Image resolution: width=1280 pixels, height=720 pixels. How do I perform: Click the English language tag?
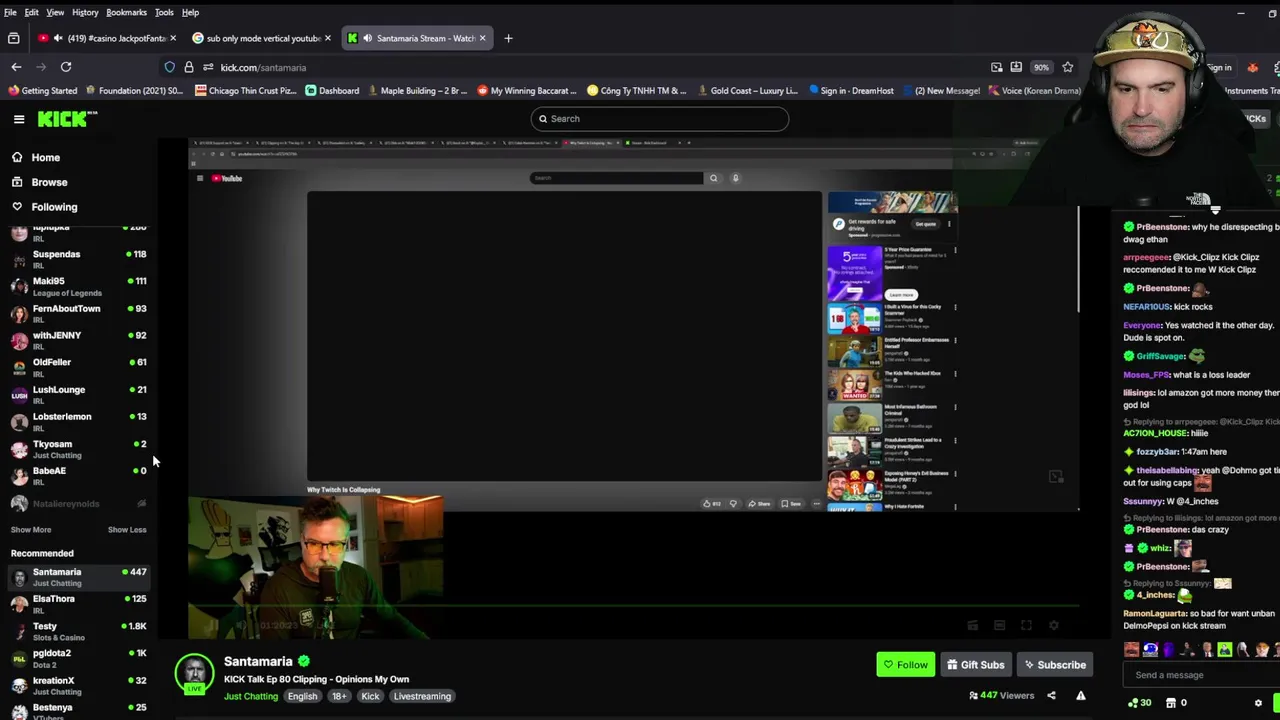302,696
